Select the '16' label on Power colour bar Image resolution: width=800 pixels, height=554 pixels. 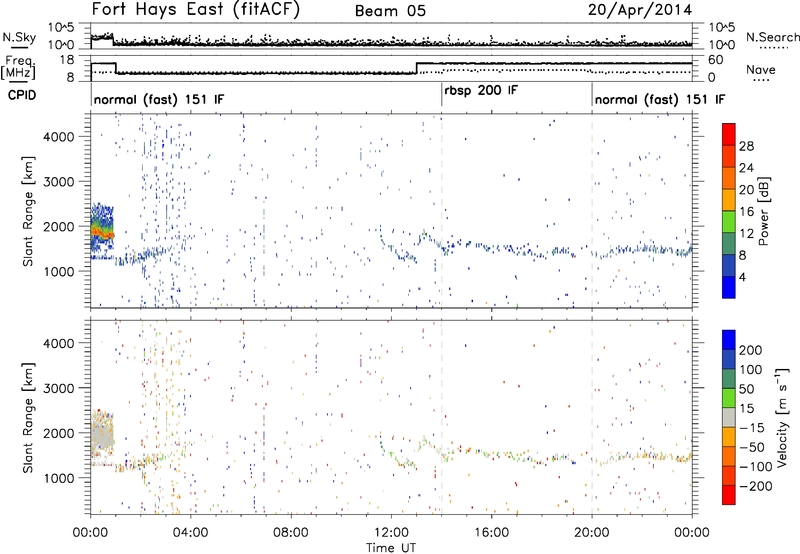pos(746,212)
